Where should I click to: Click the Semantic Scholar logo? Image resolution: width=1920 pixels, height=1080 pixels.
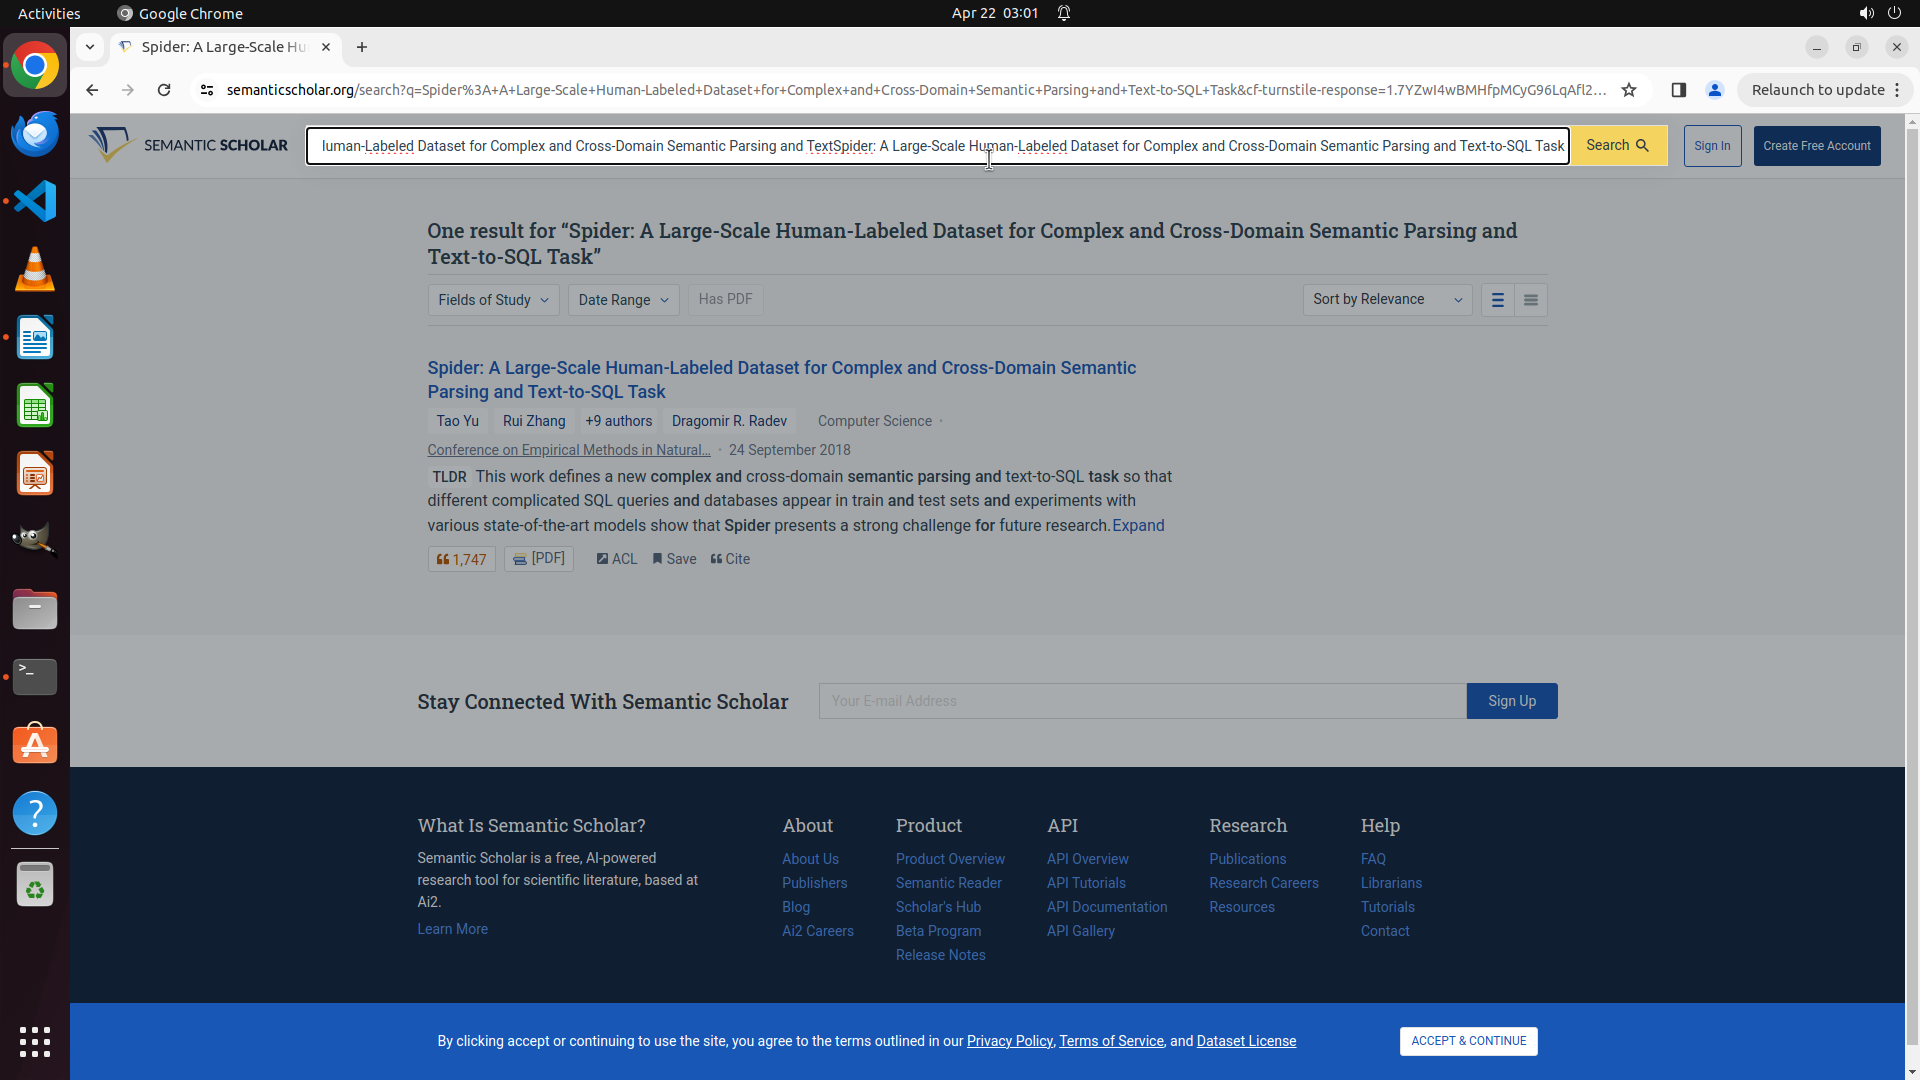point(189,146)
